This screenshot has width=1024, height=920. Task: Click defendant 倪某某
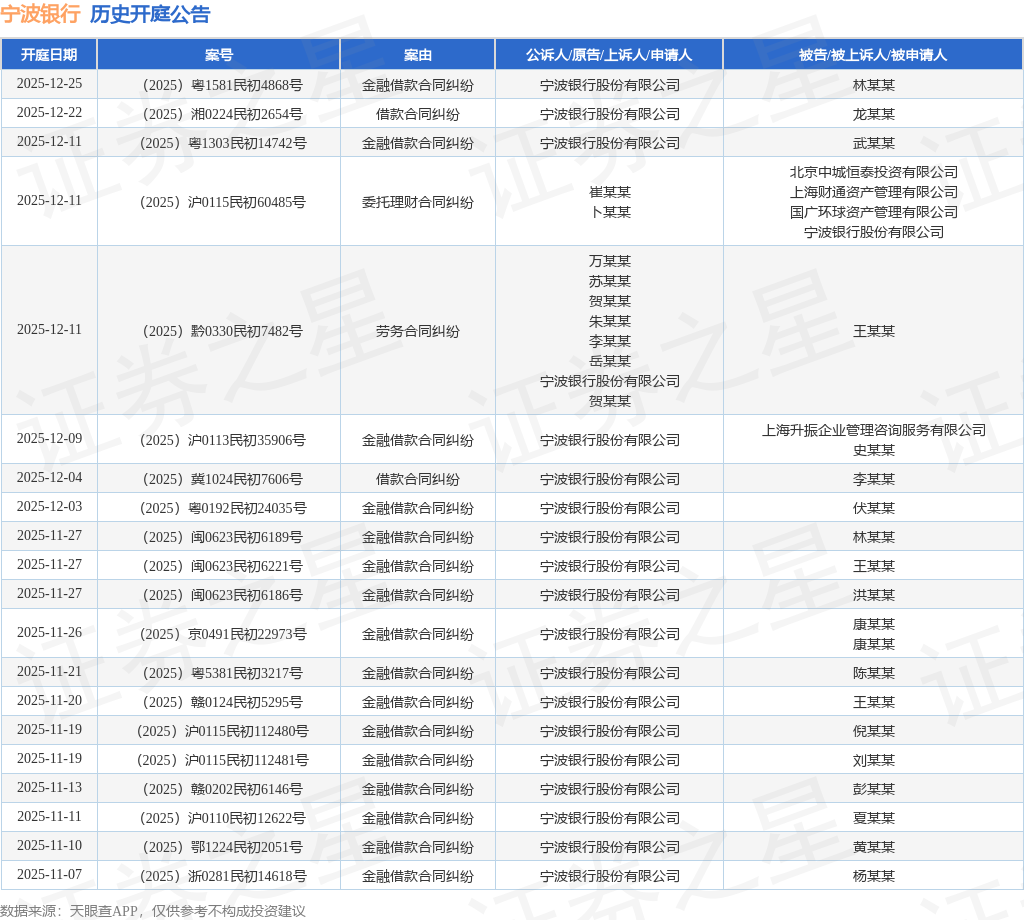874,731
